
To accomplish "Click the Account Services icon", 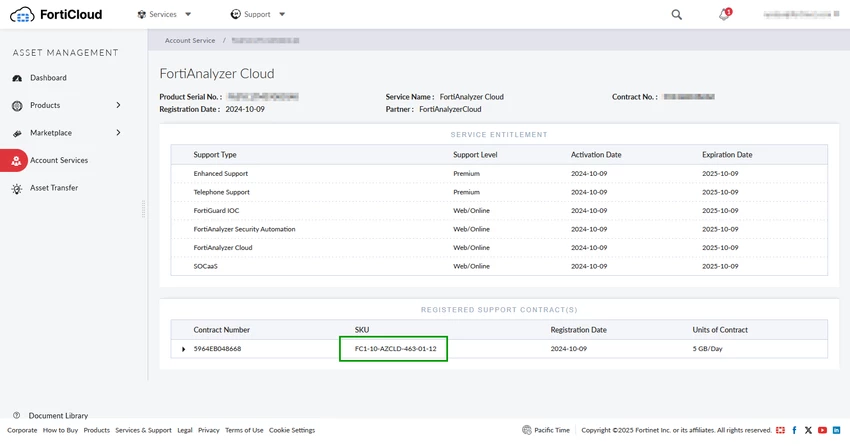I will coord(16,160).
